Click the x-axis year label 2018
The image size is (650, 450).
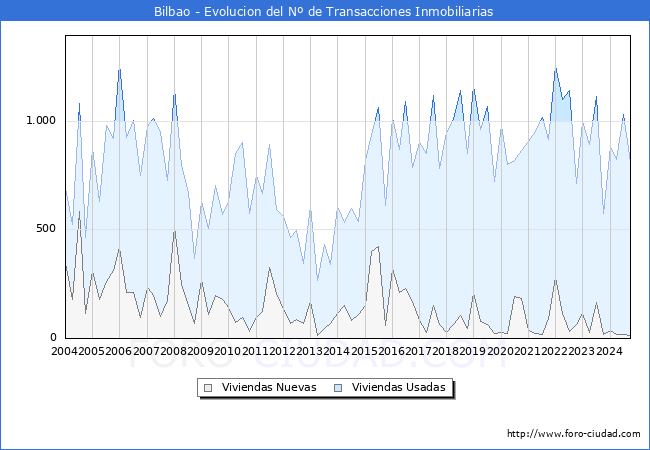point(446,351)
